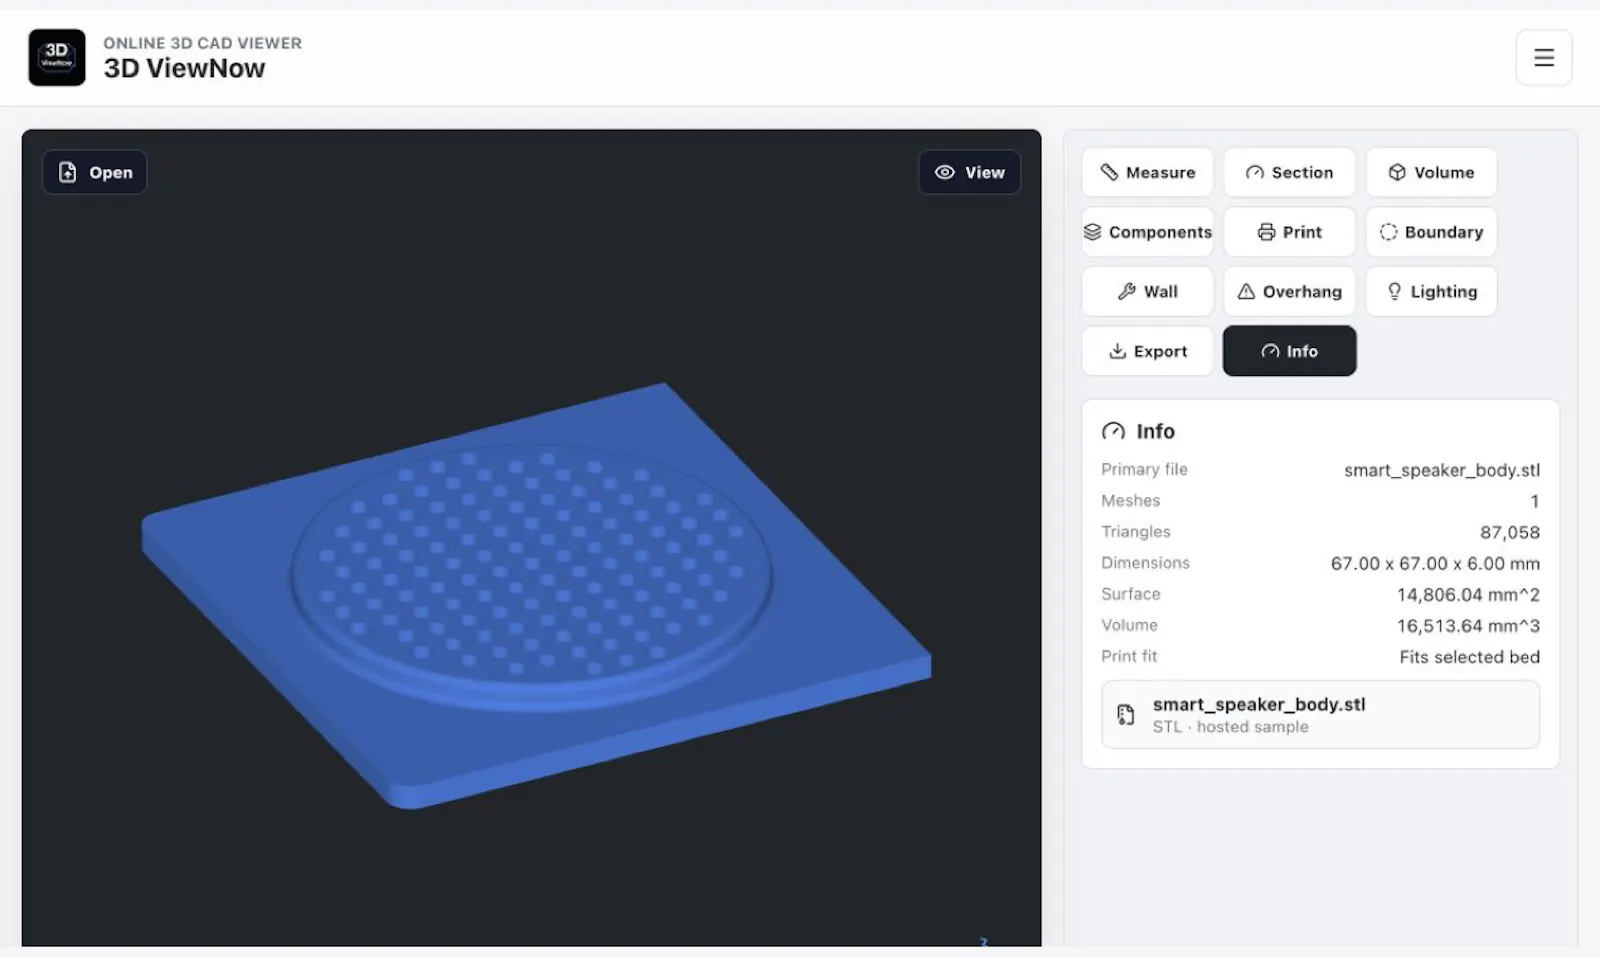Open the Components panel

click(1147, 232)
